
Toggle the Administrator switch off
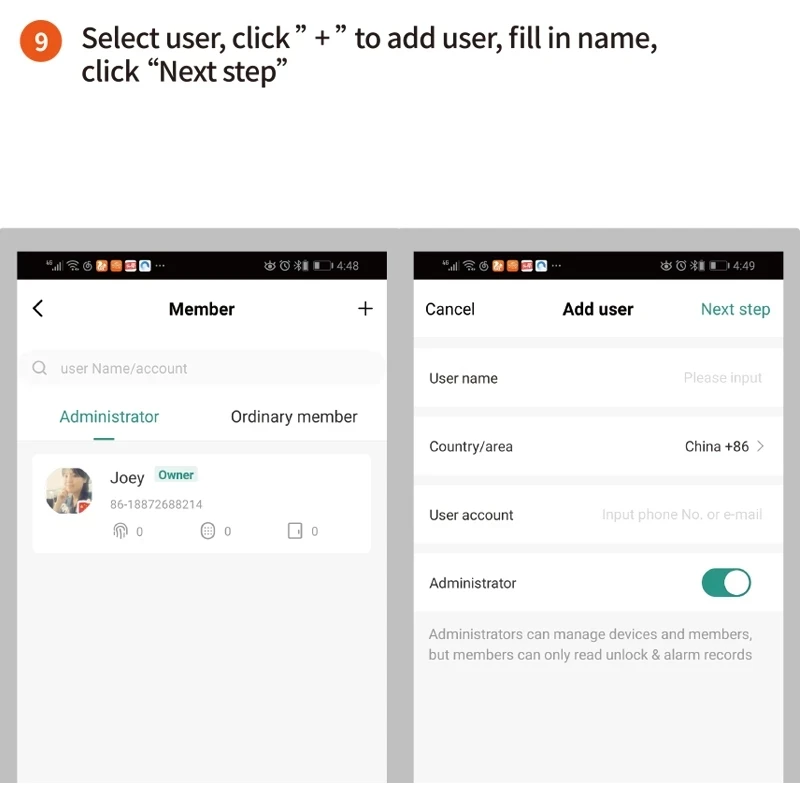[726, 583]
